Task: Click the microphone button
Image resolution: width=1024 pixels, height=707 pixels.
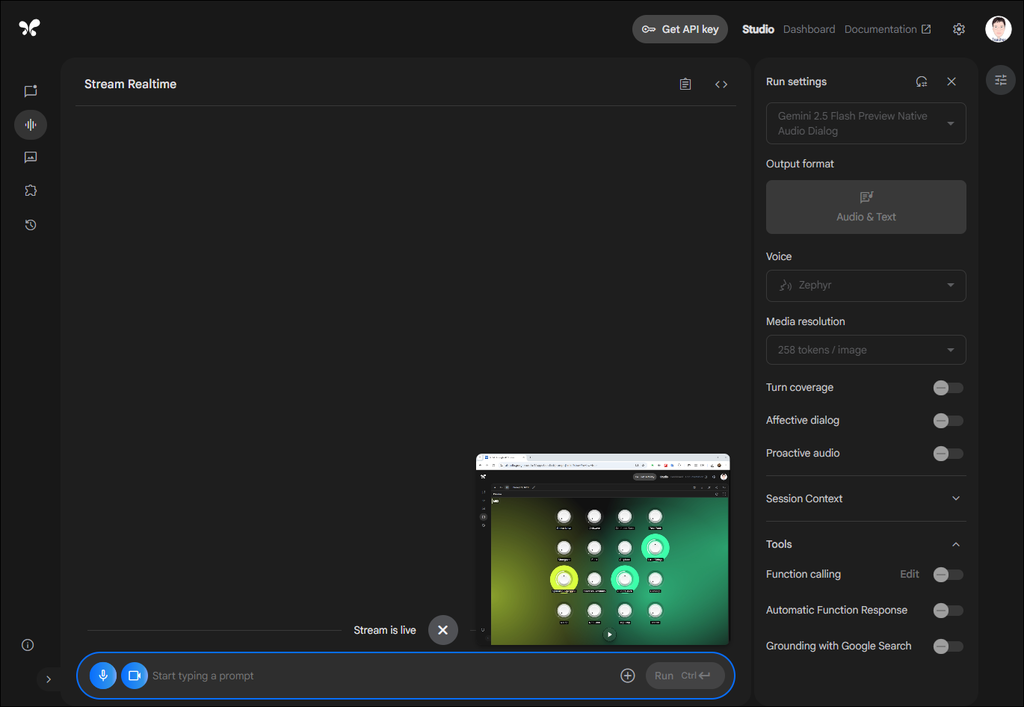Action: [x=103, y=676]
